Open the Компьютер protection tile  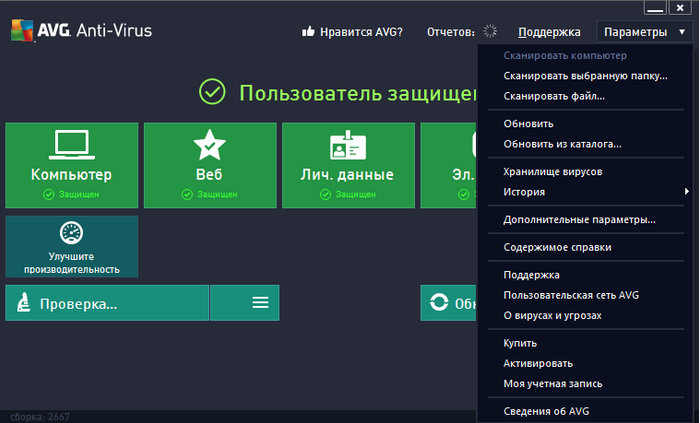[72, 165]
